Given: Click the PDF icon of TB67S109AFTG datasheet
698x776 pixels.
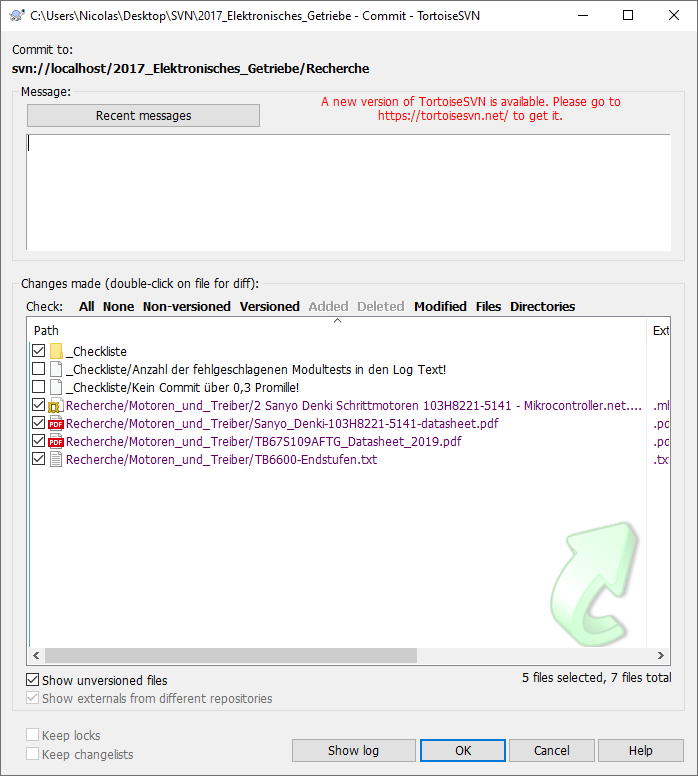Looking at the screenshot, I should [x=56, y=441].
